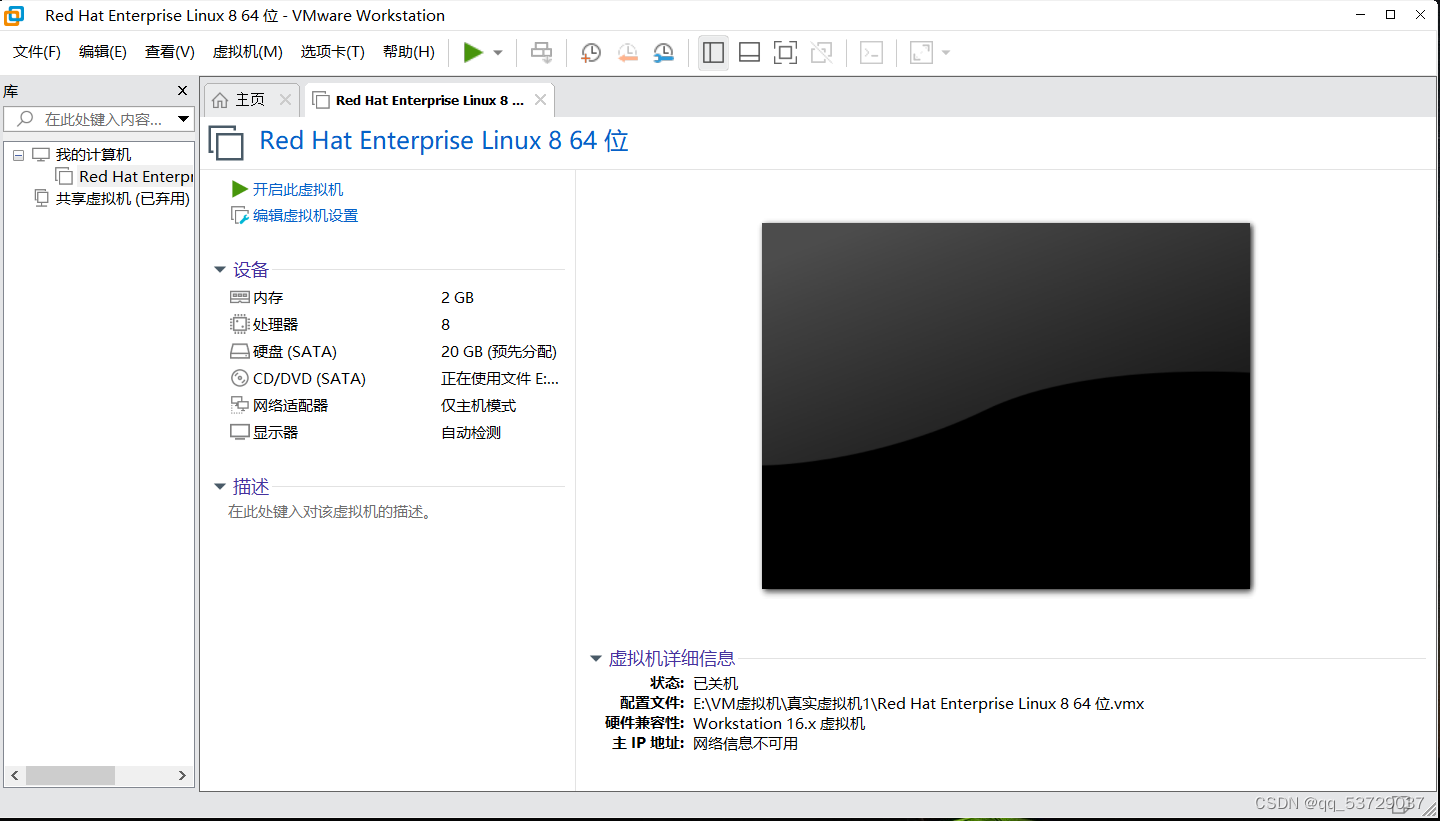Open the 虚拟机(M) menu
The width and height of the screenshot is (1440, 821).
click(247, 52)
